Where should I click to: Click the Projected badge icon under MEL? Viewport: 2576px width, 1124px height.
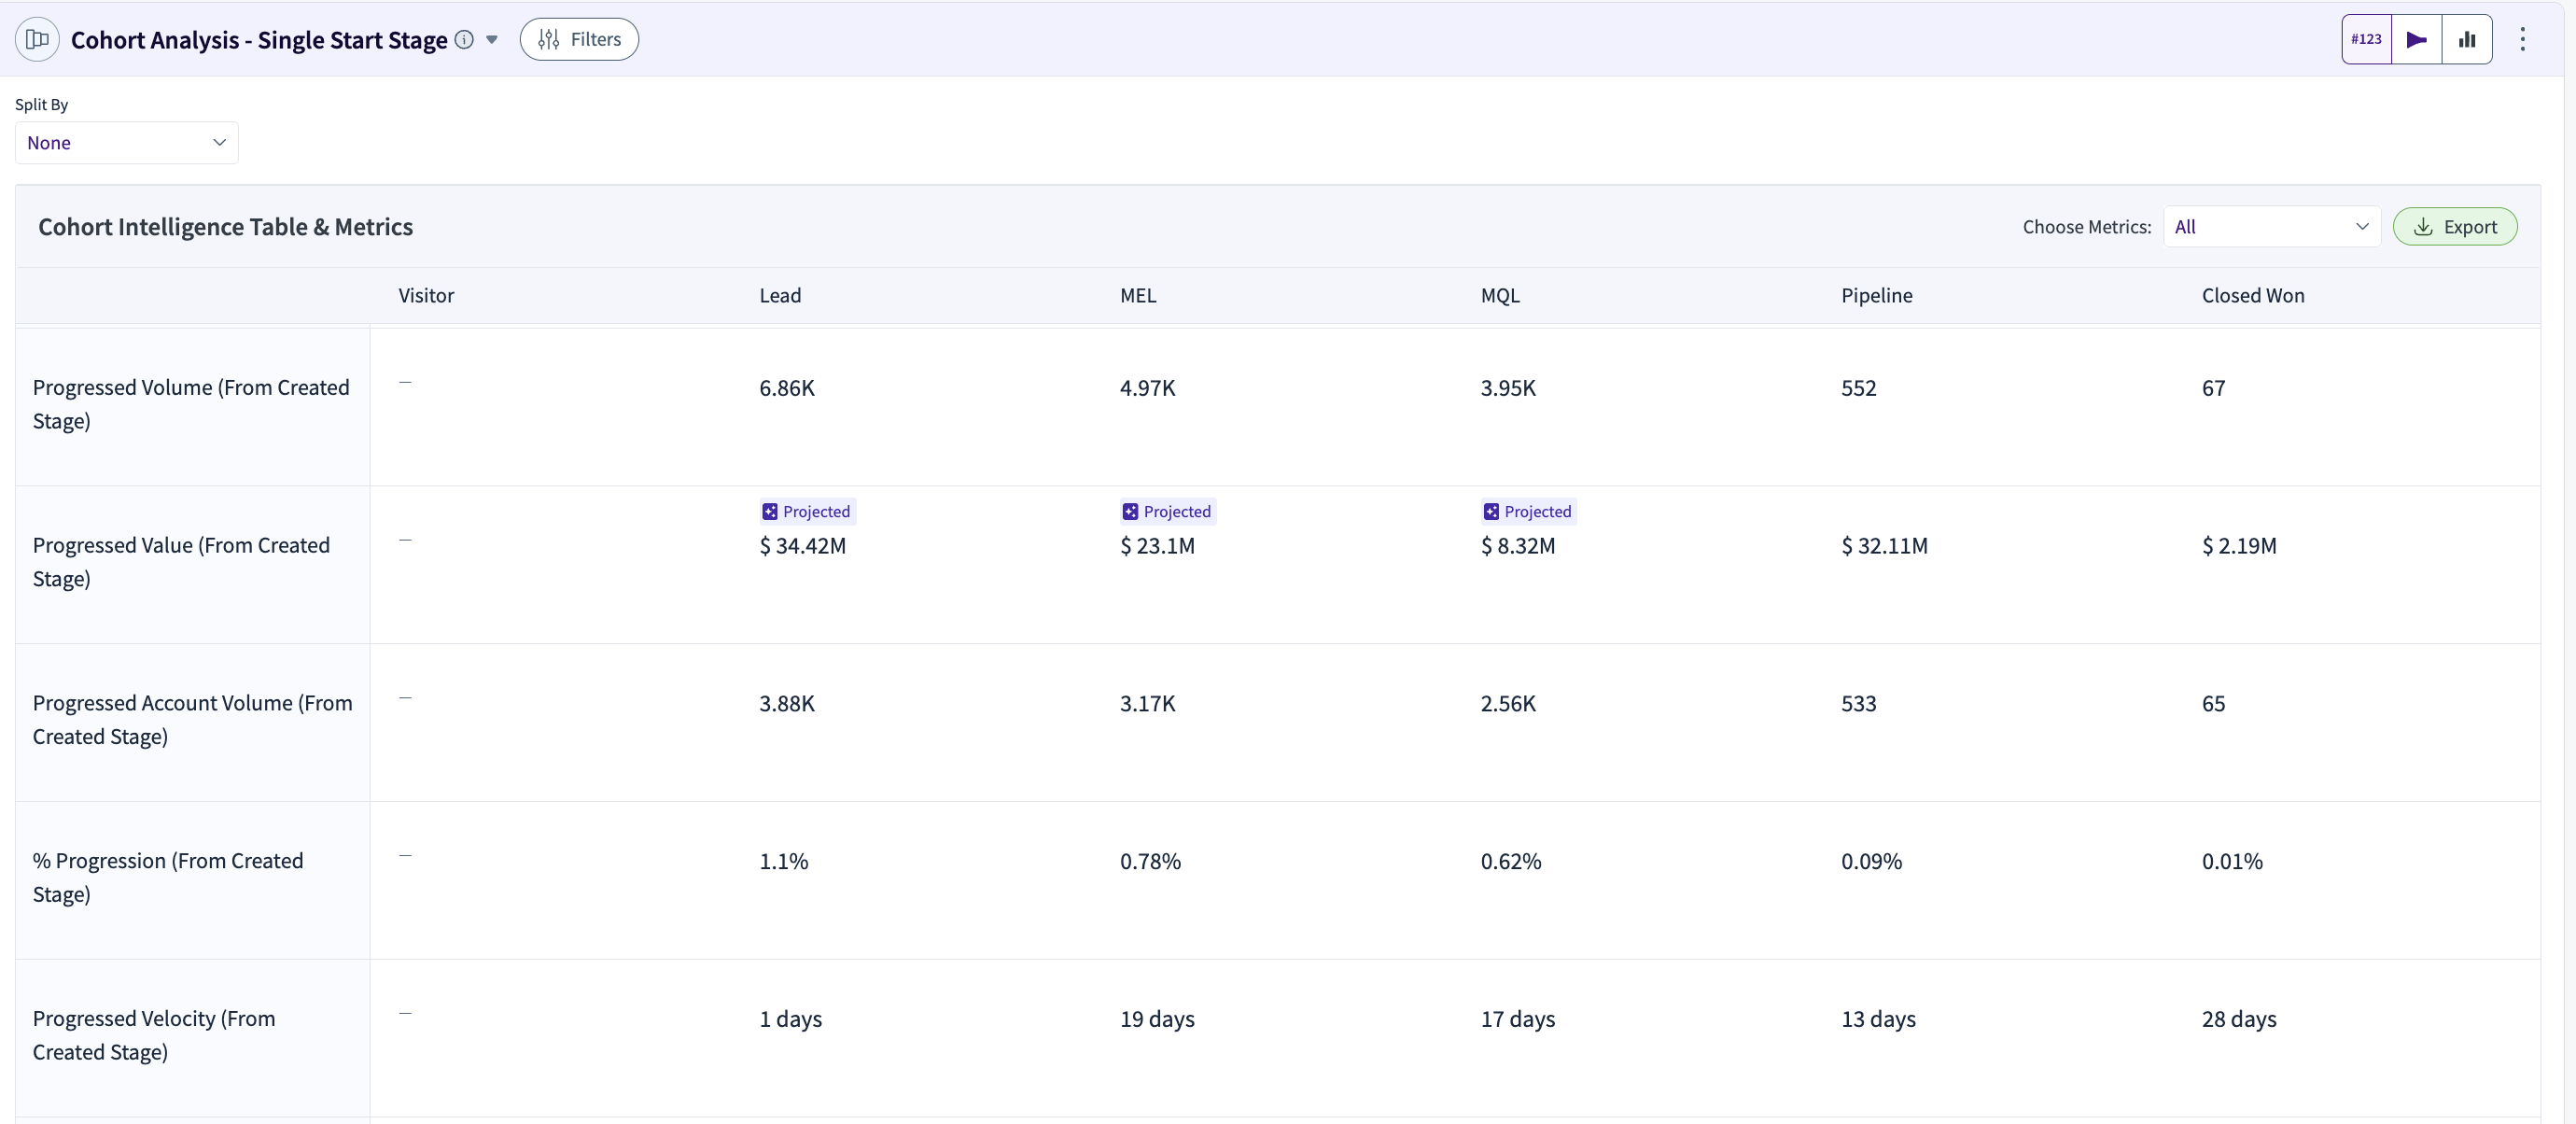tap(1130, 512)
